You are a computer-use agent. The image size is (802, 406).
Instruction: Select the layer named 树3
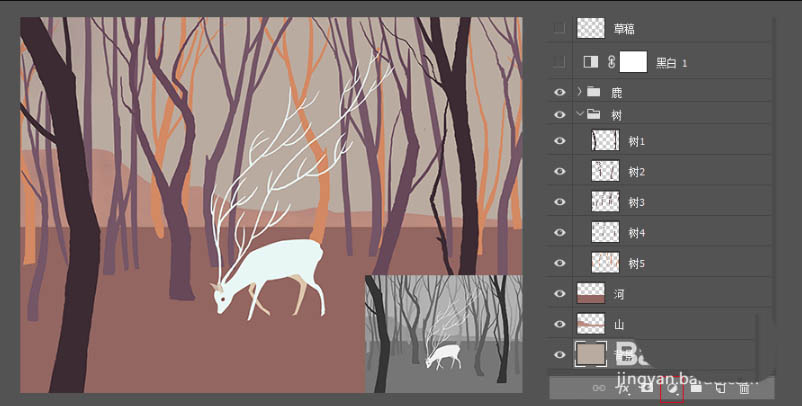coord(637,203)
